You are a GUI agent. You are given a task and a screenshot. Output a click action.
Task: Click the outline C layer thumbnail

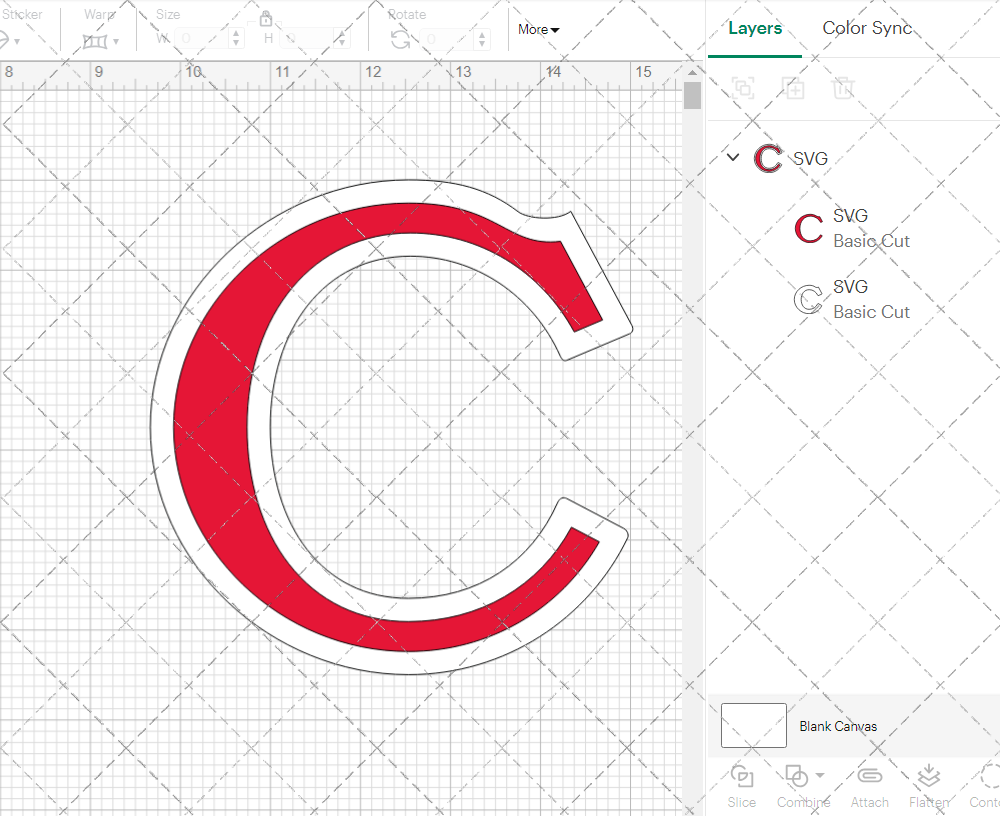808,299
